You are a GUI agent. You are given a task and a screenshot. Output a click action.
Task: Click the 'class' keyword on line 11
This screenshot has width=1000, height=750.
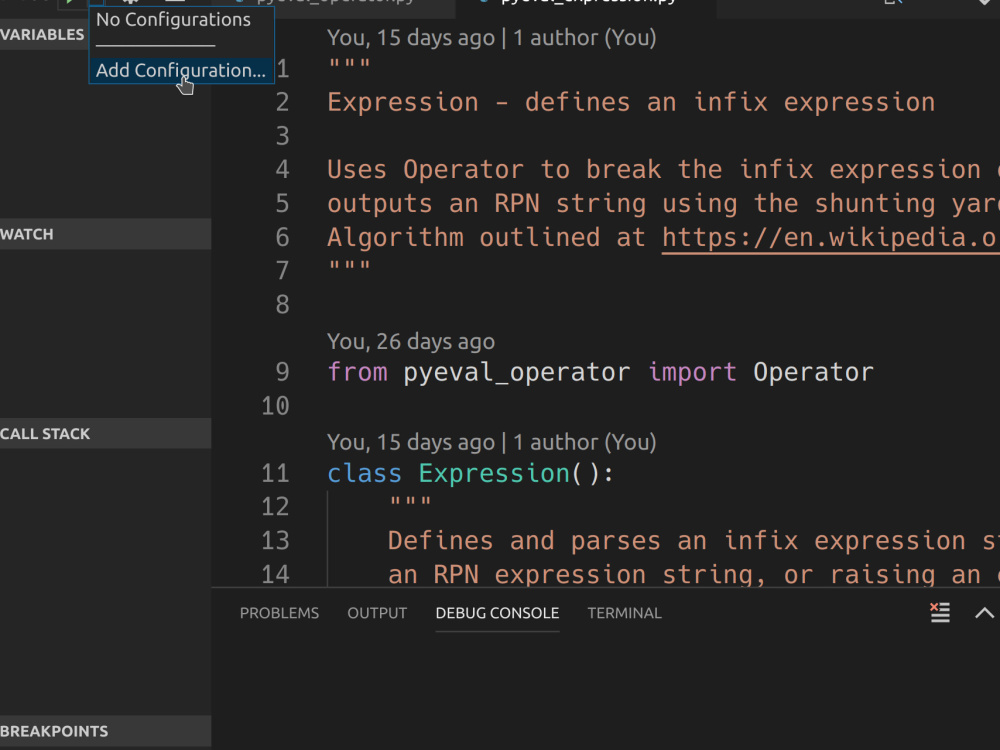click(364, 474)
